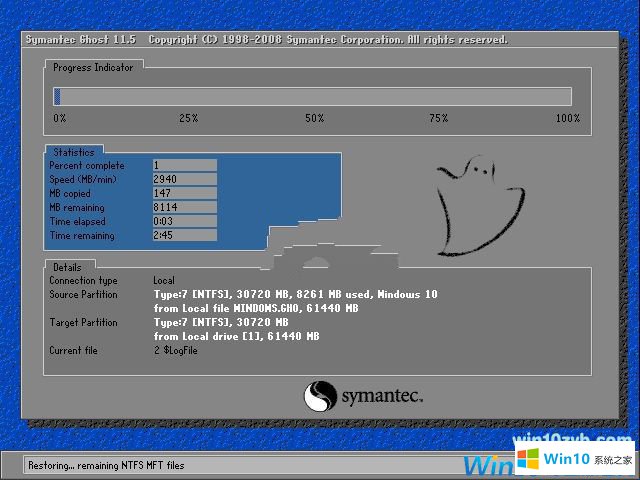Click the Time remaining label
640x480 pixels.
click(x=82, y=236)
